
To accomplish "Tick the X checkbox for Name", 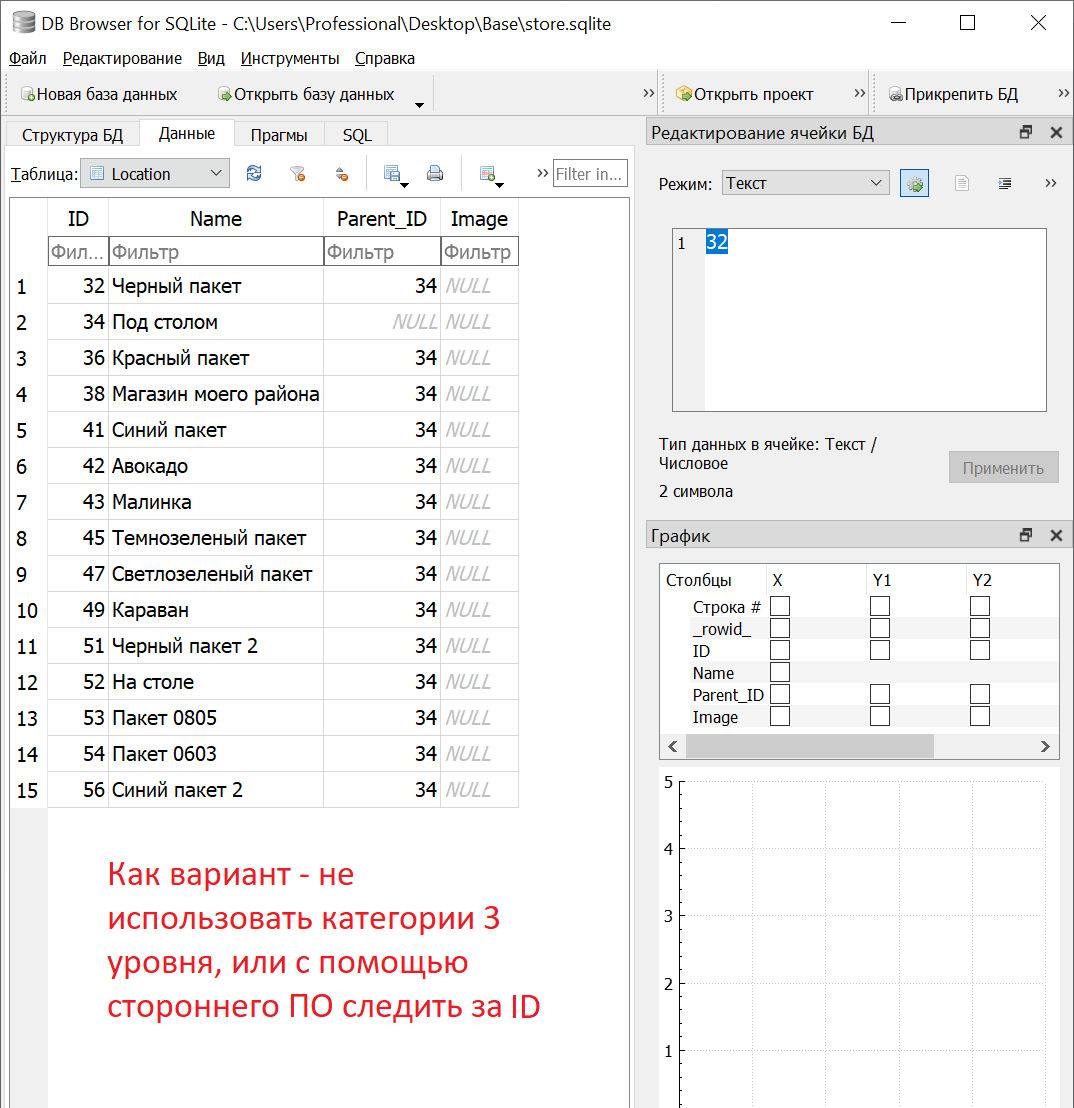I will pos(780,672).
